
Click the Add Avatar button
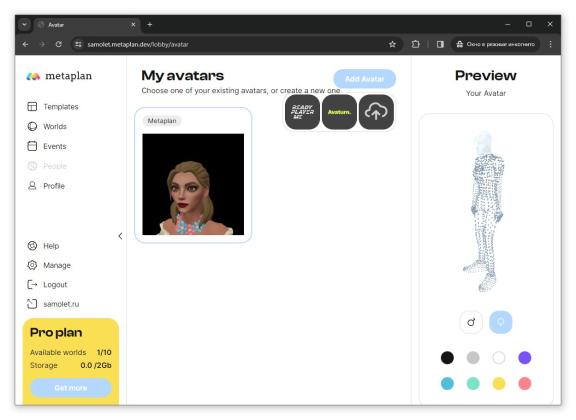point(364,79)
